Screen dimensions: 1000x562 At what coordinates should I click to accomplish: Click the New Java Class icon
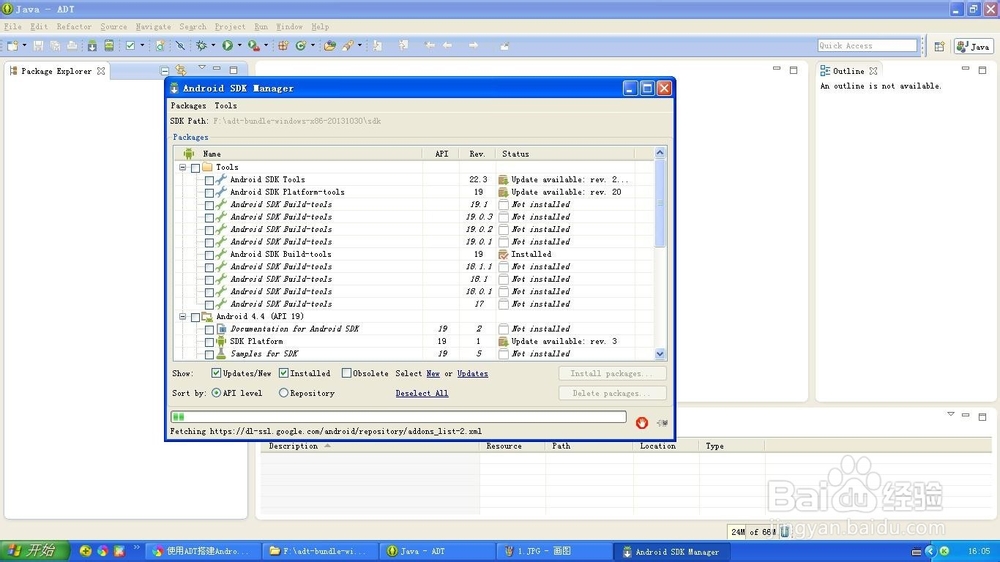click(300, 45)
